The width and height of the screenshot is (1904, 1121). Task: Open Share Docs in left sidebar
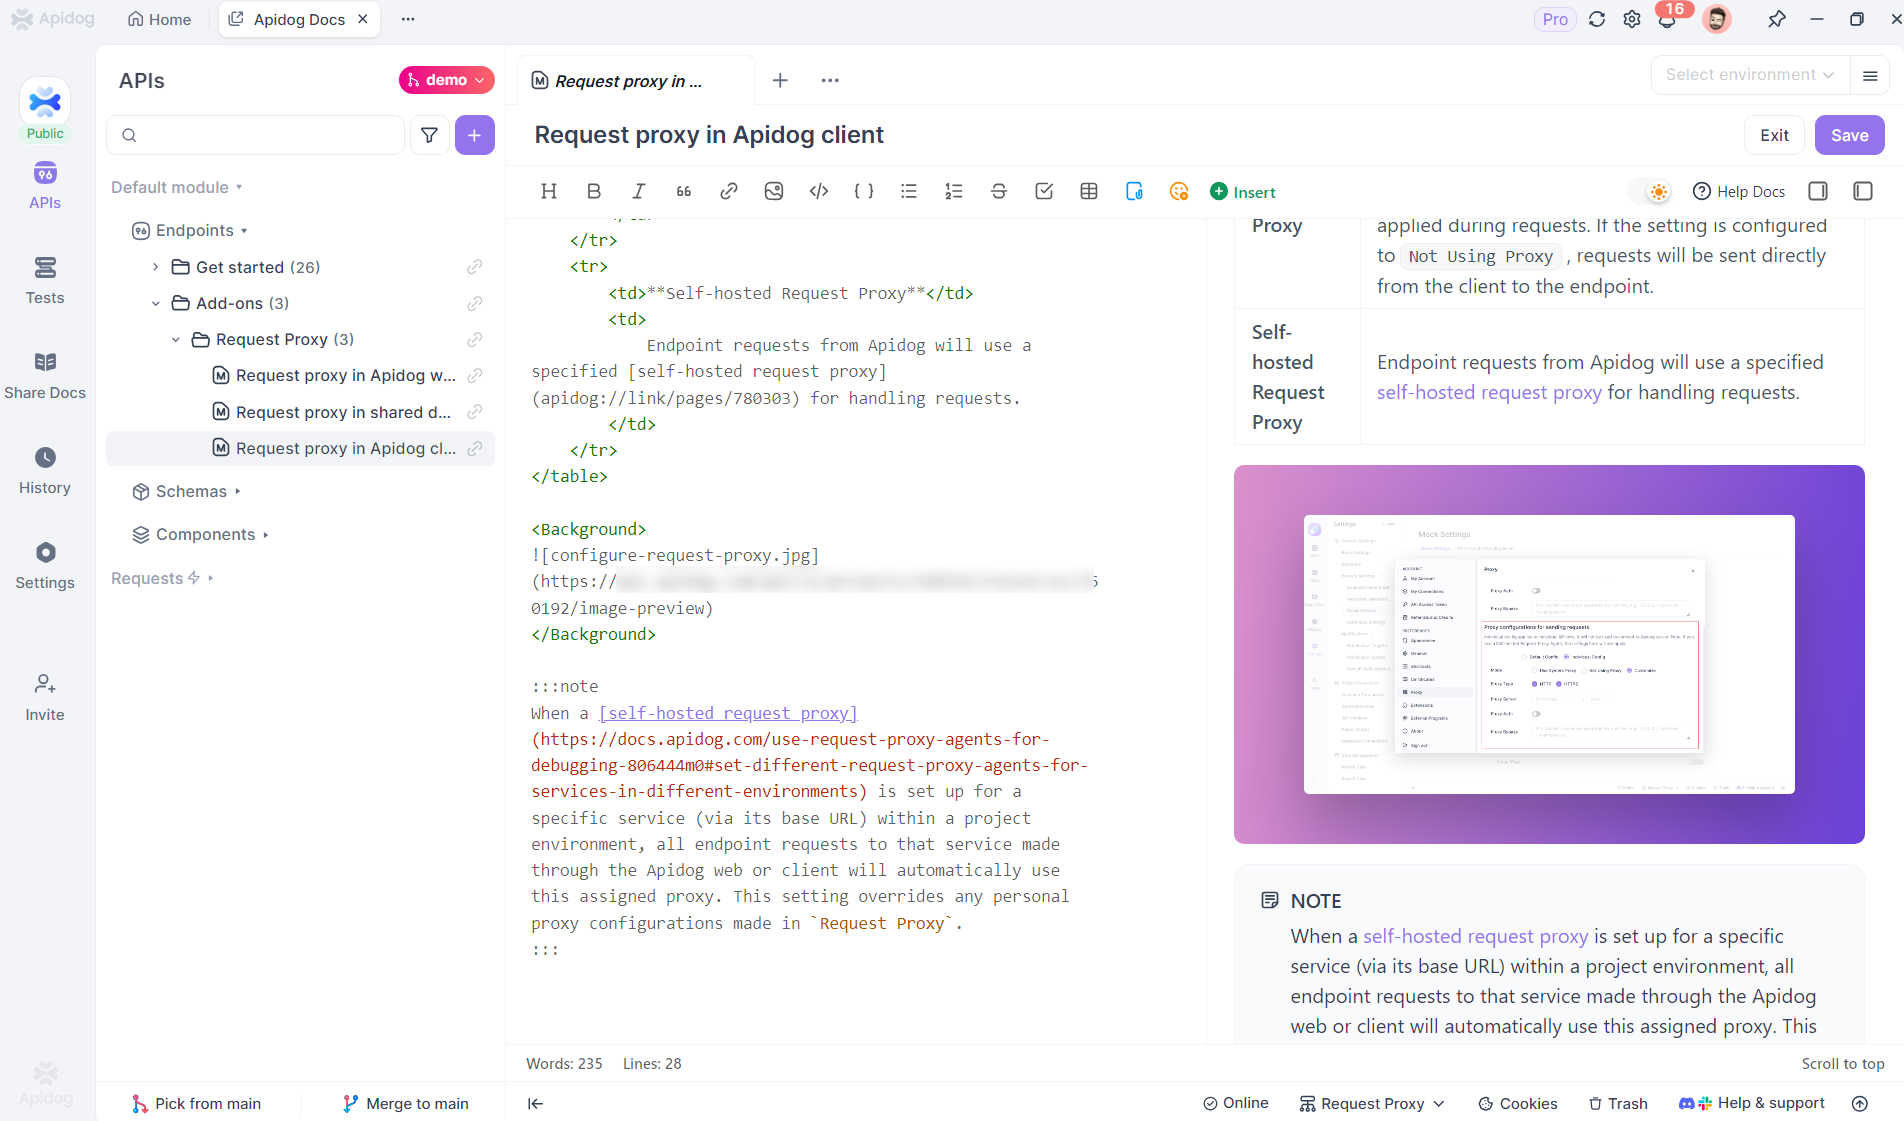(45, 376)
